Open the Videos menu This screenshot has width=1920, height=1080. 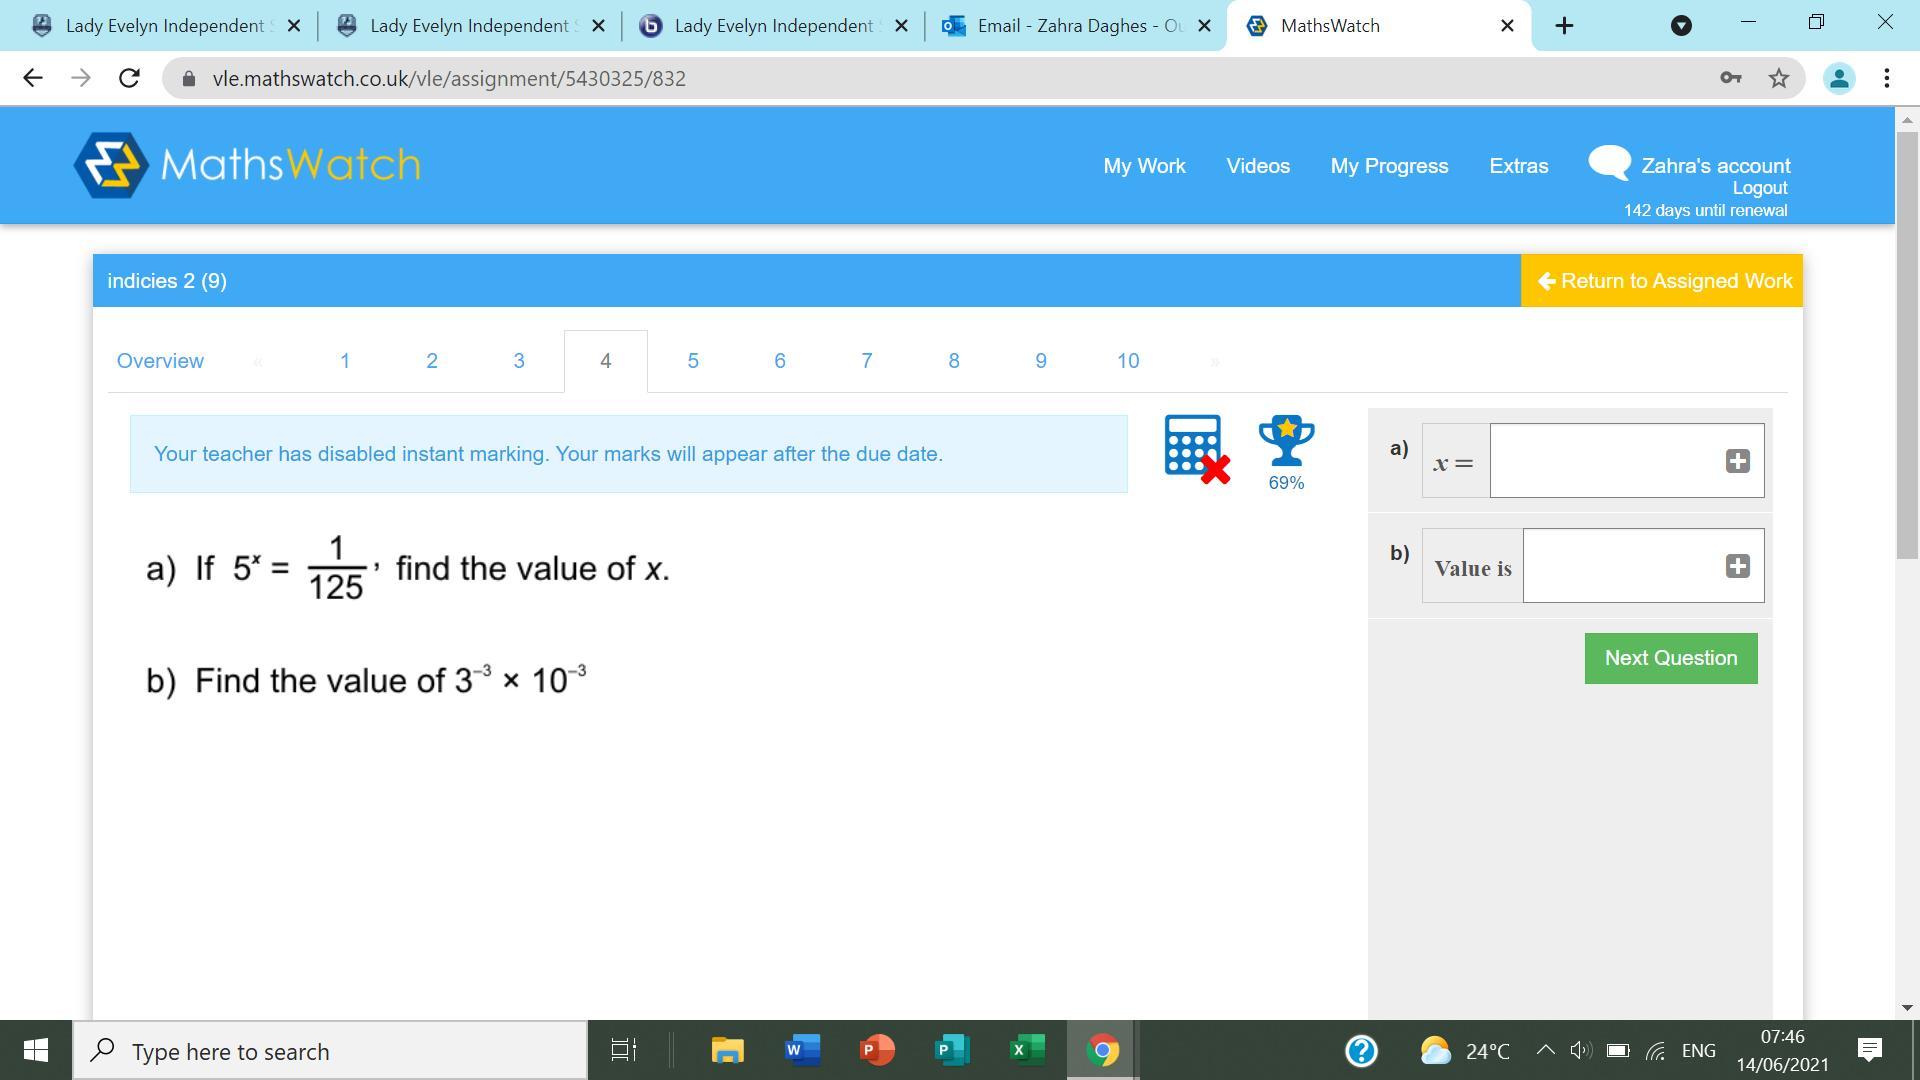(x=1257, y=166)
